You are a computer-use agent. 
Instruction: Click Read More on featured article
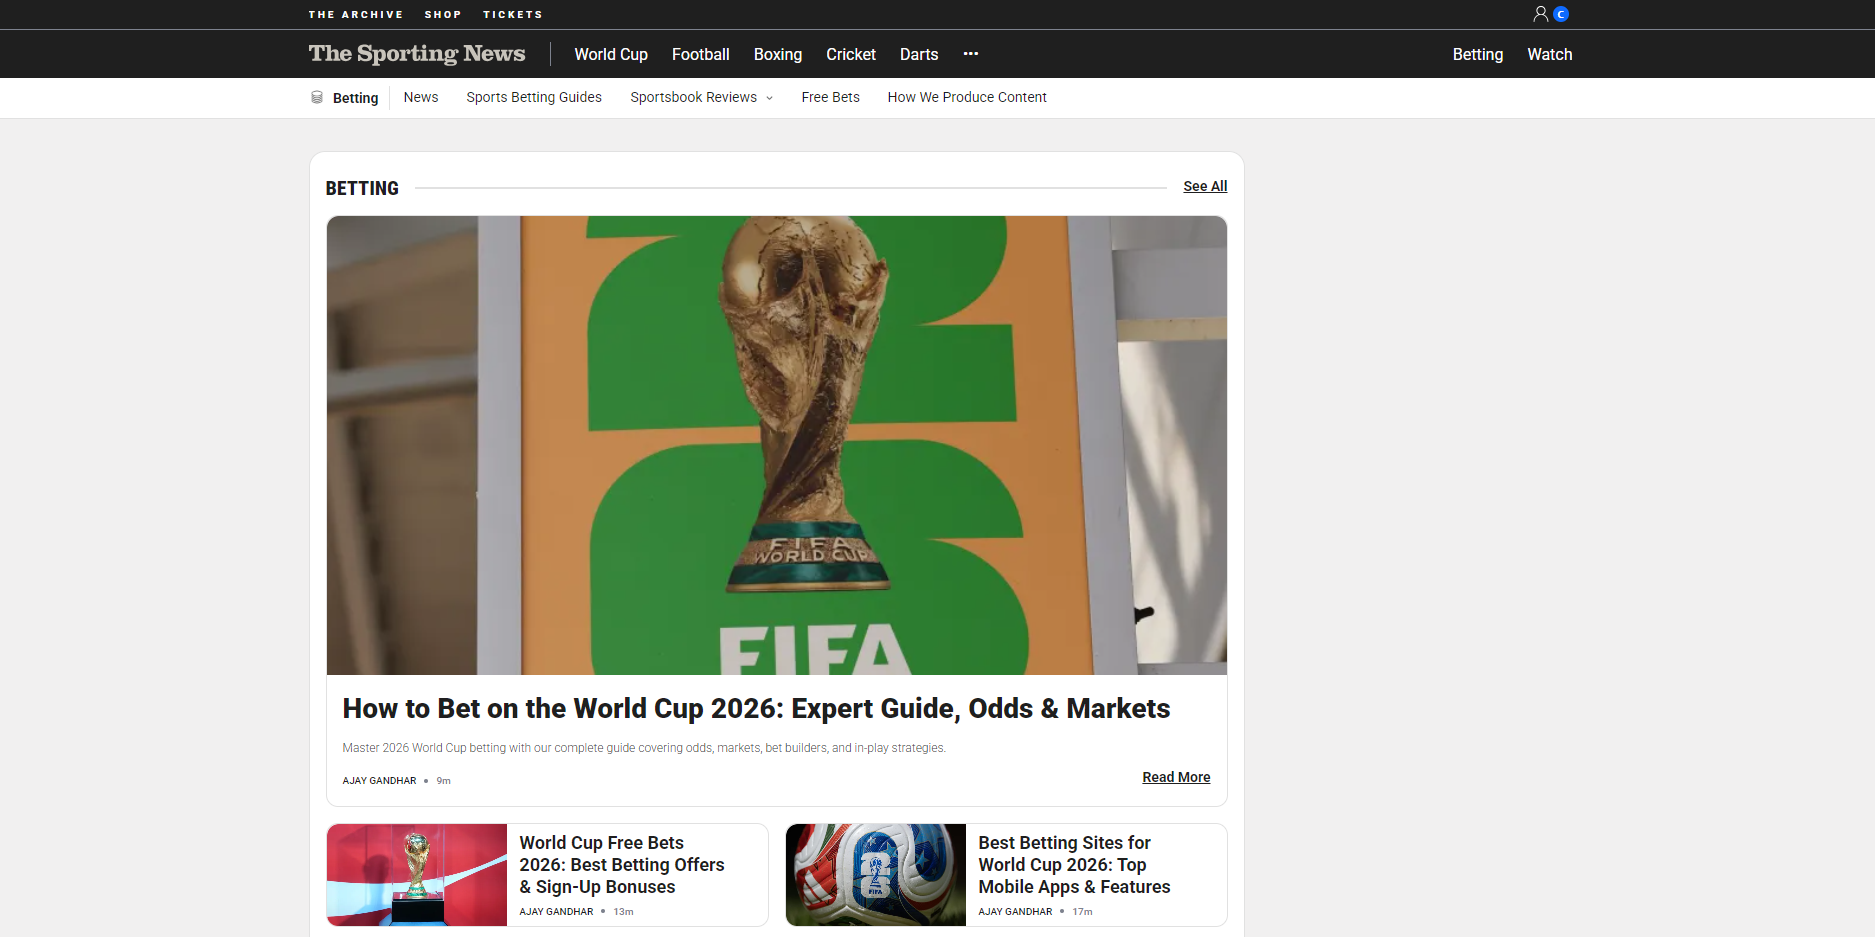click(1176, 777)
